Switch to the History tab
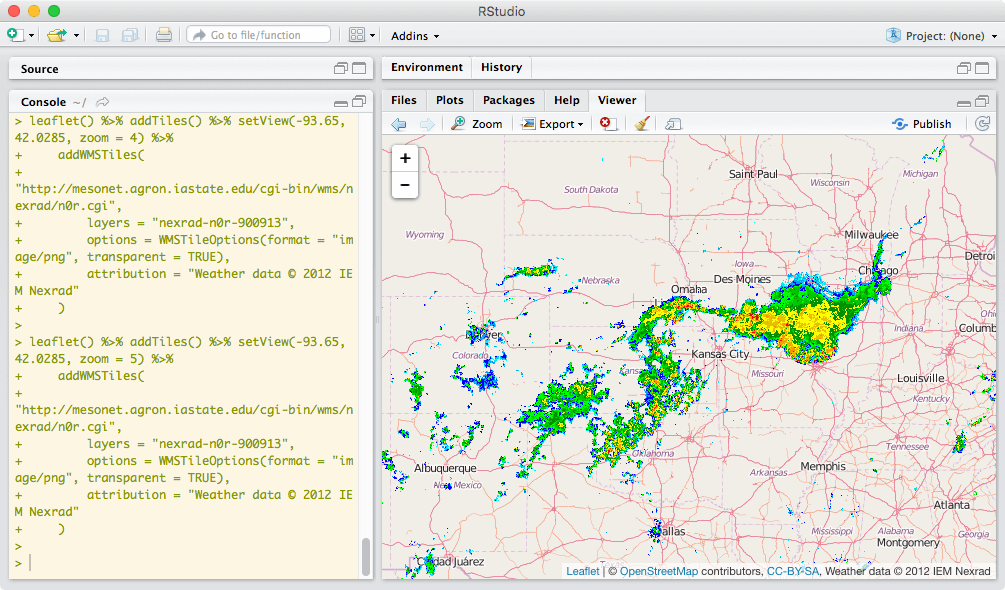 [x=501, y=67]
